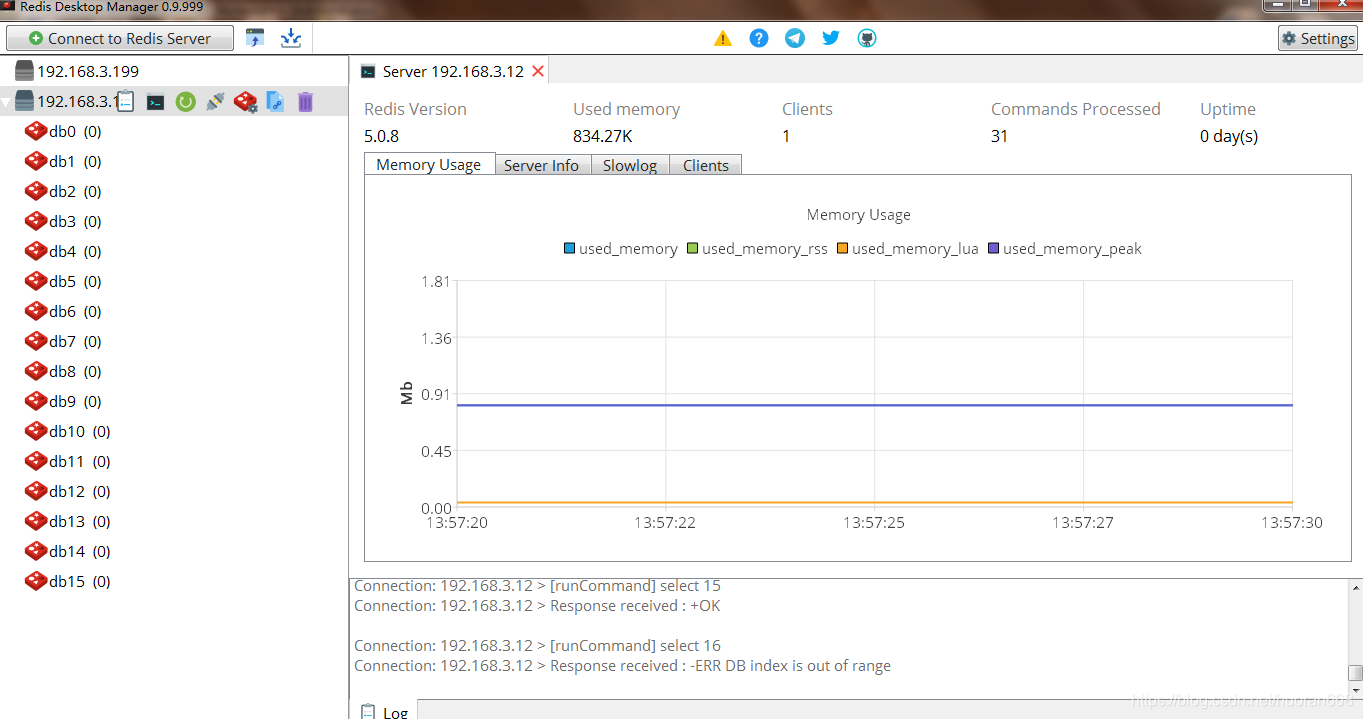Select the db0 database icon

click(x=36, y=131)
